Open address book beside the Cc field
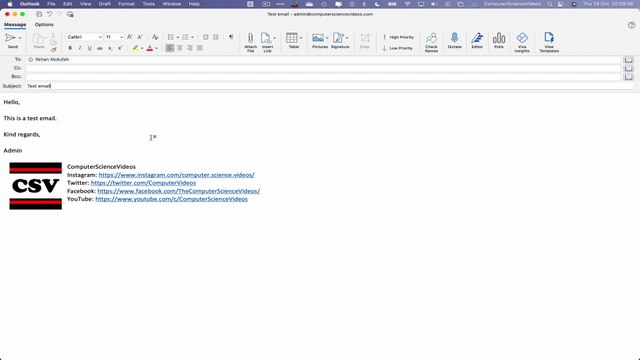 [628, 68]
